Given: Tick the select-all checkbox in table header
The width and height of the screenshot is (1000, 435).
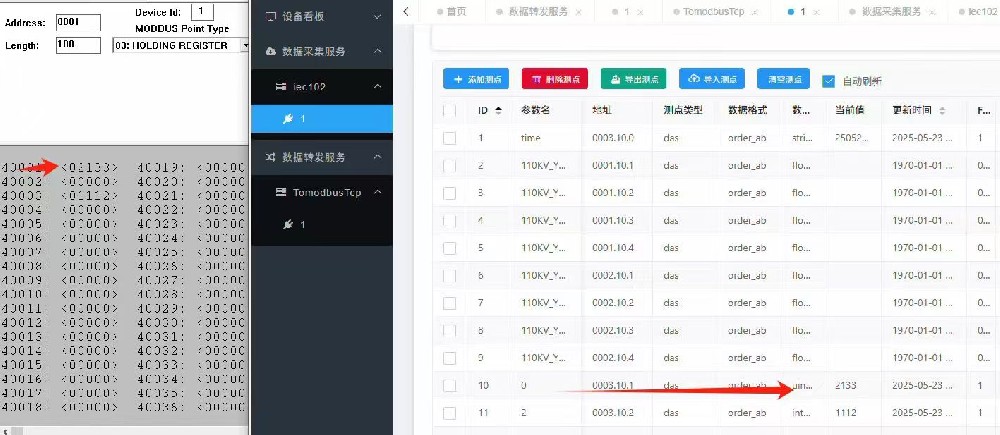Looking at the screenshot, I should coord(450,110).
